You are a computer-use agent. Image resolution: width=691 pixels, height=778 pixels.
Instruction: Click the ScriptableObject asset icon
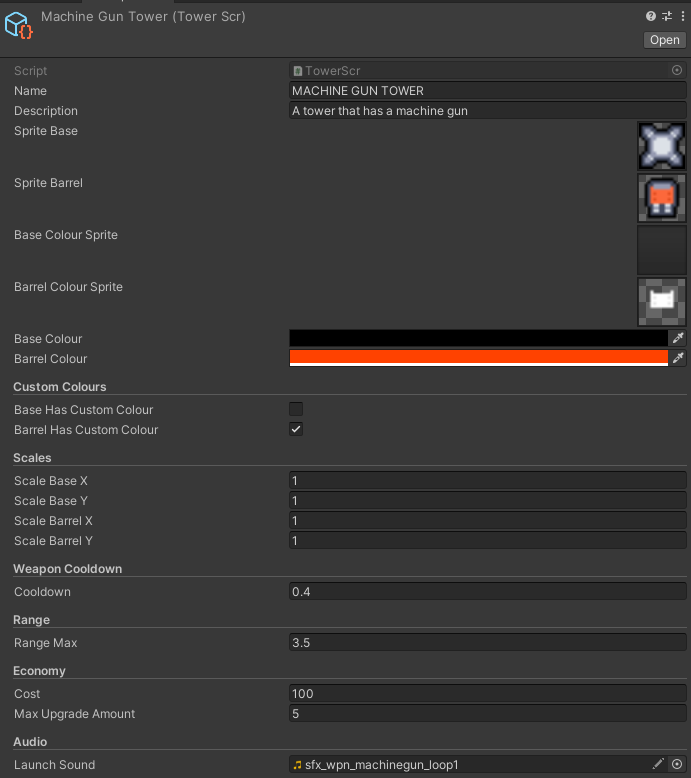(x=19, y=25)
